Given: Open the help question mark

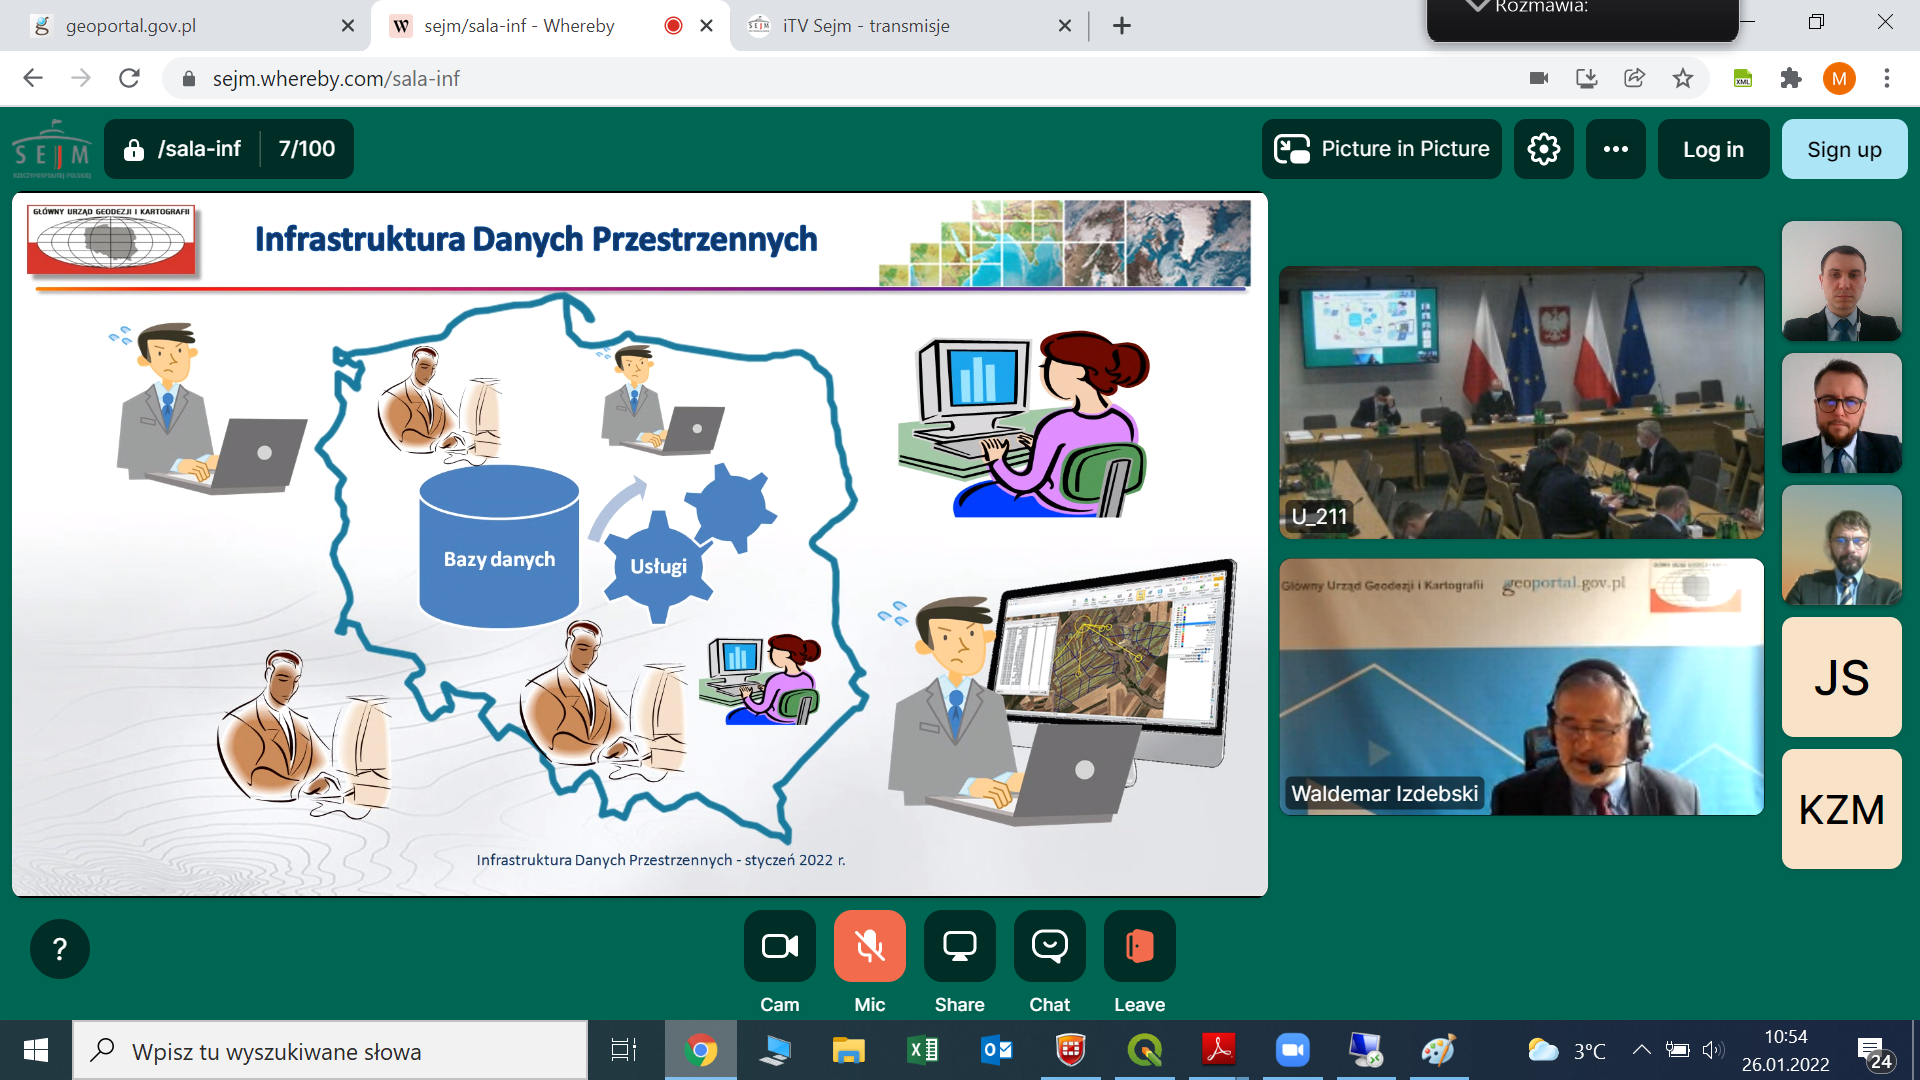Looking at the screenshot, I should pos(59,948).
